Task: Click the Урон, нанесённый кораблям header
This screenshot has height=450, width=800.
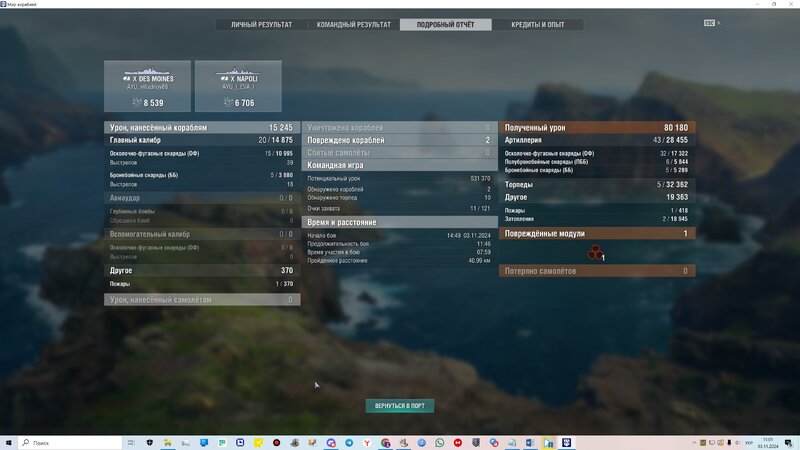Action: tap(202, 128)
